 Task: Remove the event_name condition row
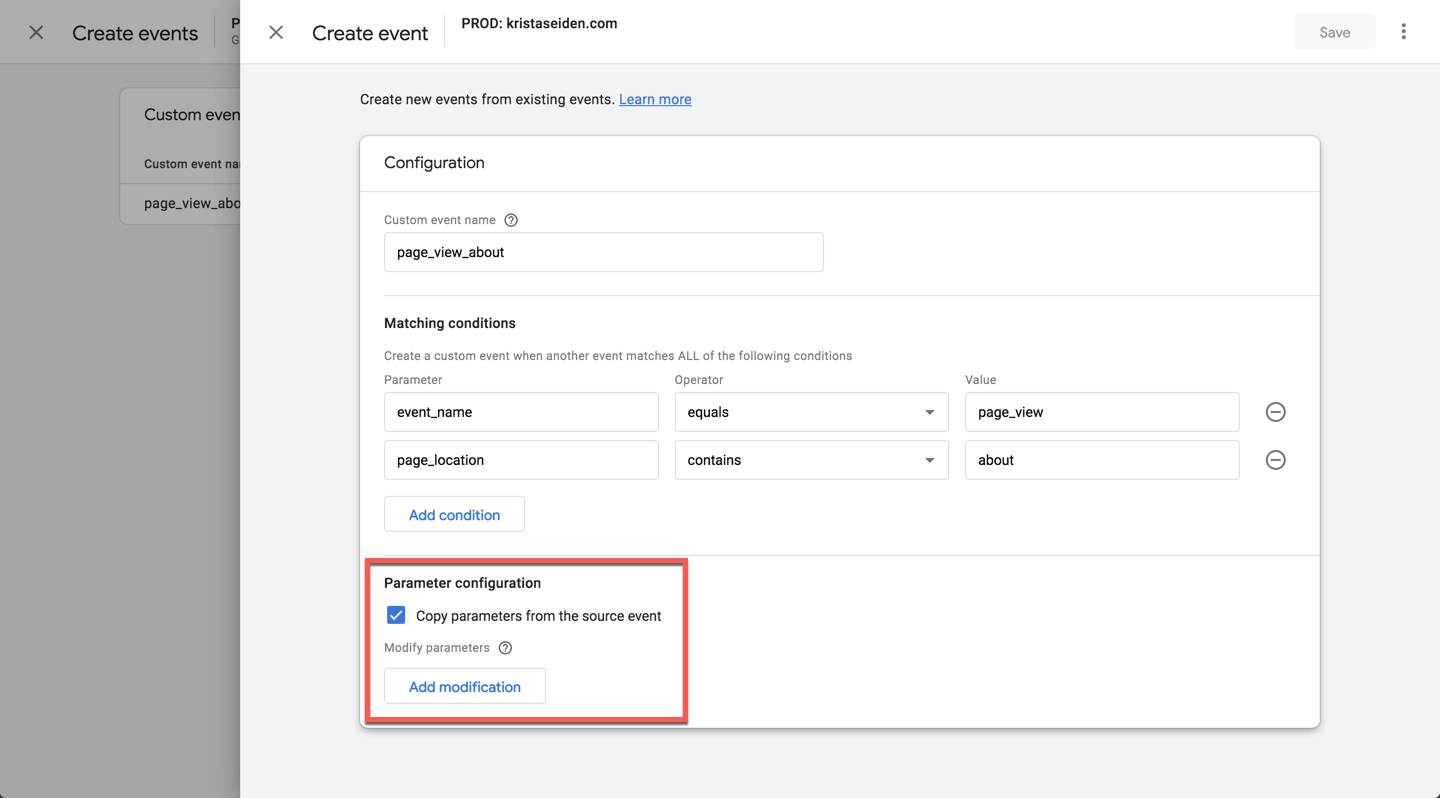(1275, 412)
